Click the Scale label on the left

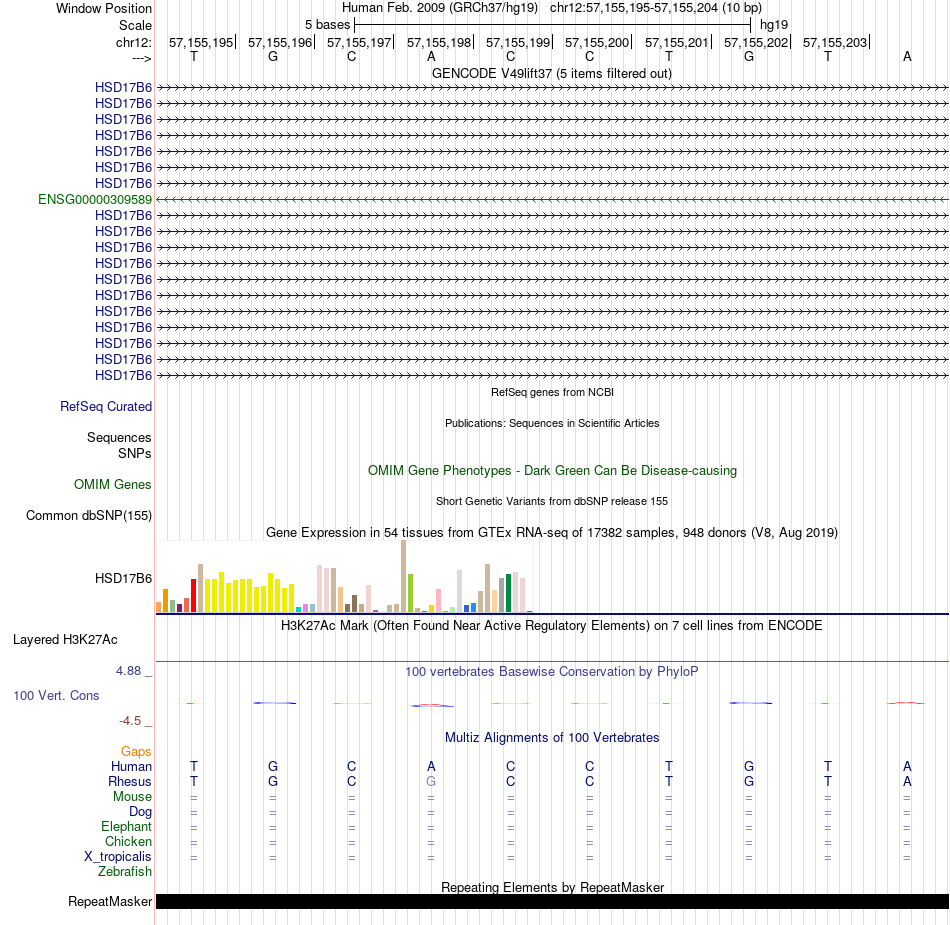click(x=135, y=25)
